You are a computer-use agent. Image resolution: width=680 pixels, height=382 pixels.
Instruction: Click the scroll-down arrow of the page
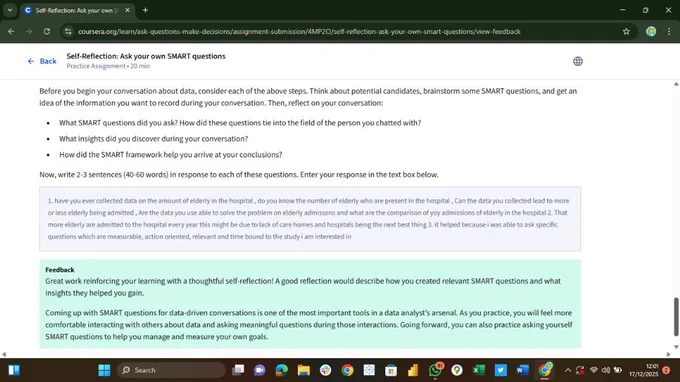coord(676,346)
